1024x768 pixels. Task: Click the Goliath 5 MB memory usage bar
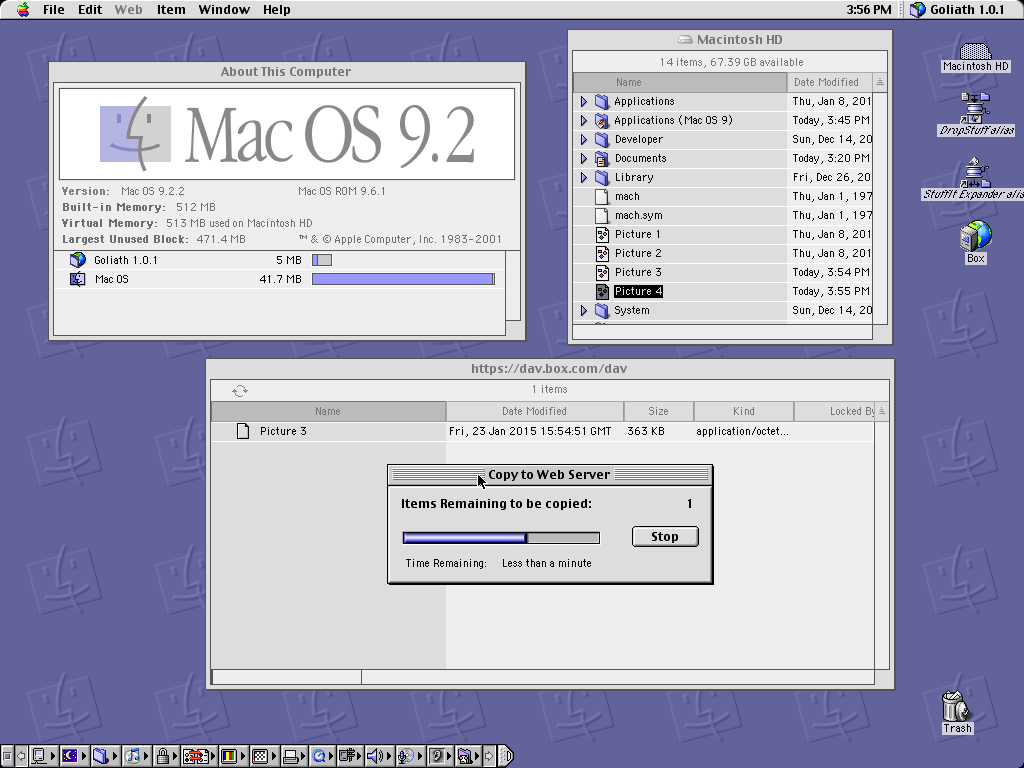[x=322, y=260]
